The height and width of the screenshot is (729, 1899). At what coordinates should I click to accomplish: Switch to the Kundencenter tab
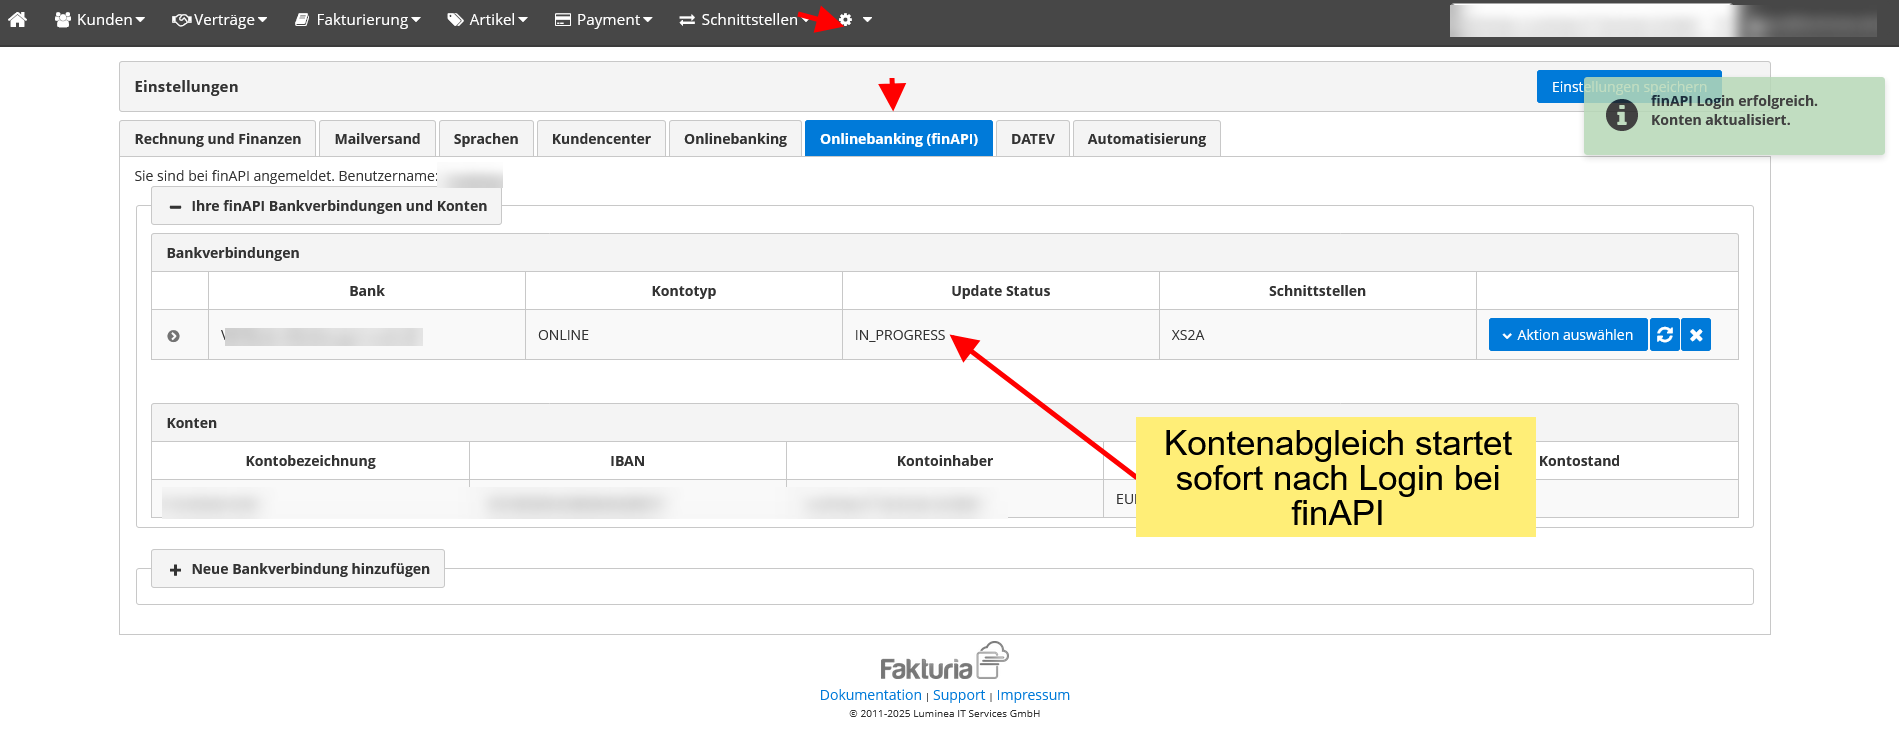(x=601, y=139)
